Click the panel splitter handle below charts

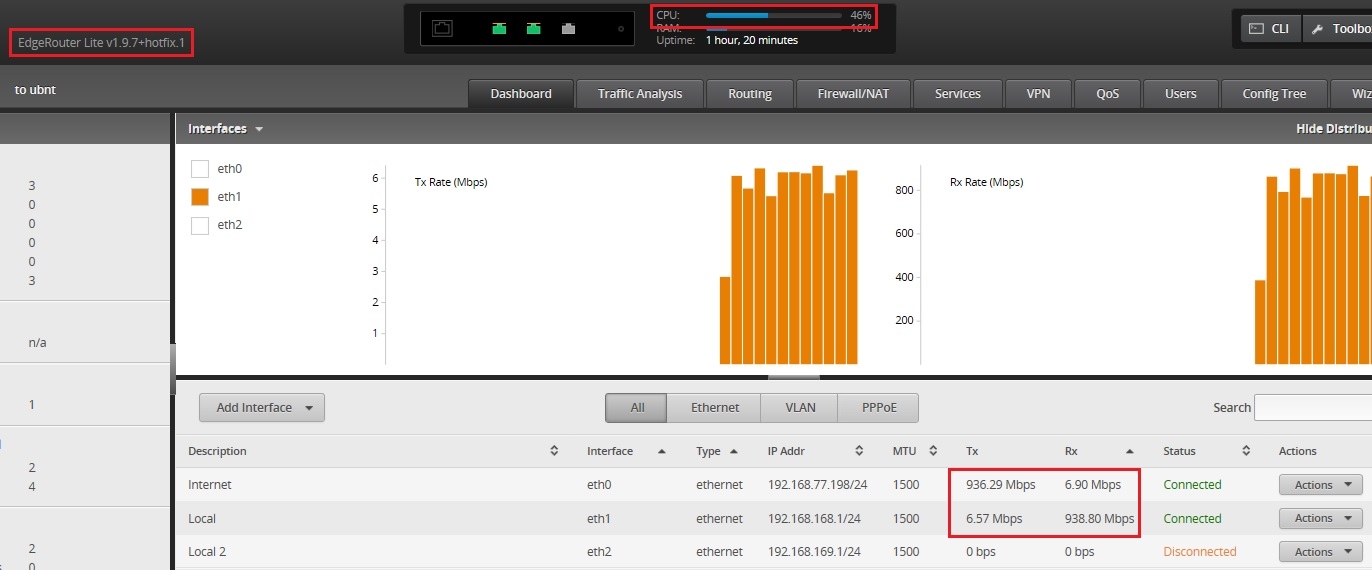point(794,377)
